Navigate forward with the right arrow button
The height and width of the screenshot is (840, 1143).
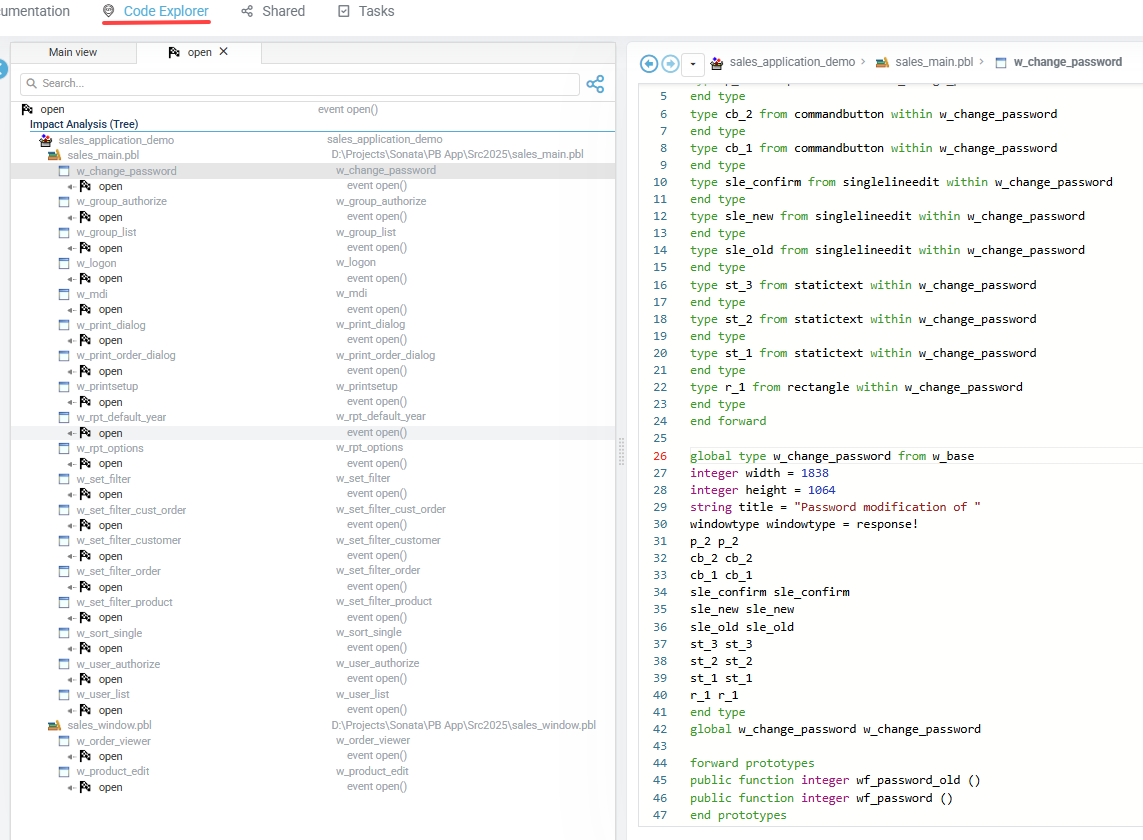[x=670, y=63]
